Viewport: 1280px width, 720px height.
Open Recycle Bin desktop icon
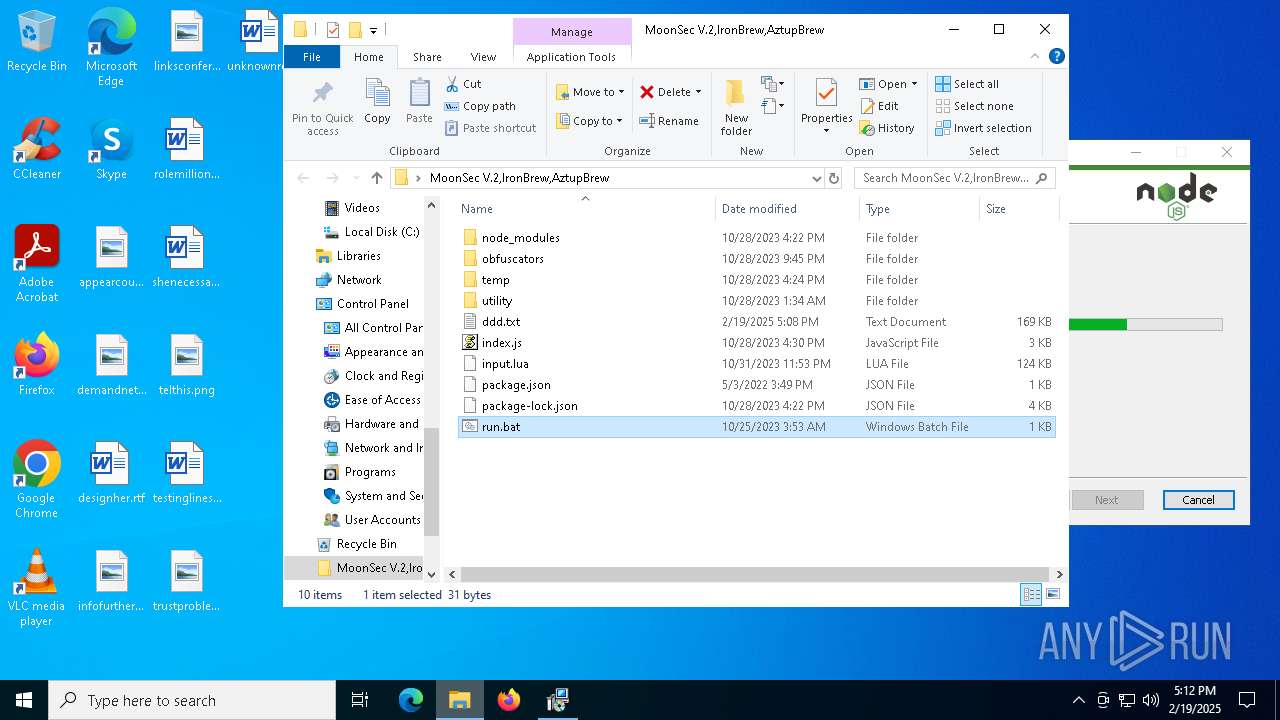click(x=37, y=42)
